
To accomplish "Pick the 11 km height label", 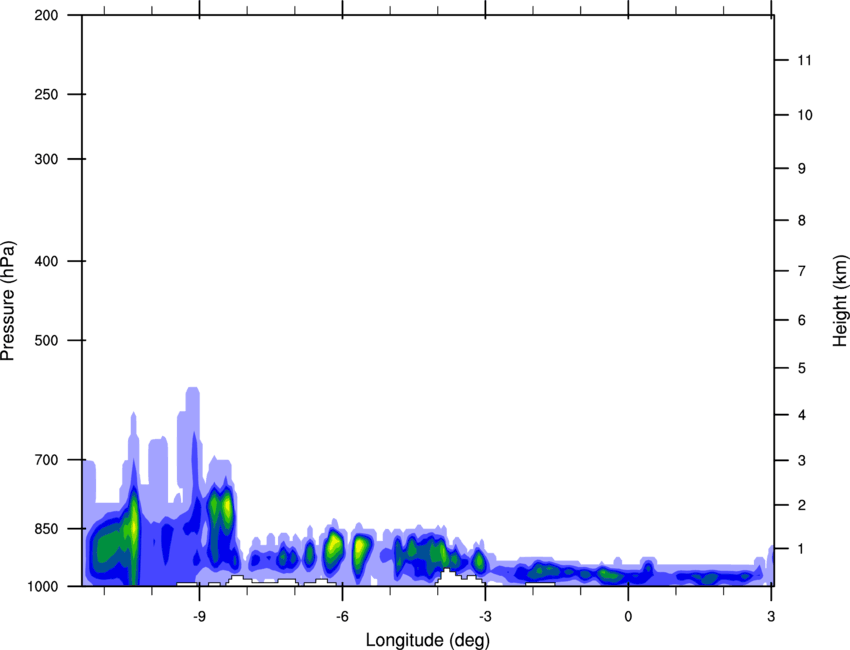I will (804, 60).
